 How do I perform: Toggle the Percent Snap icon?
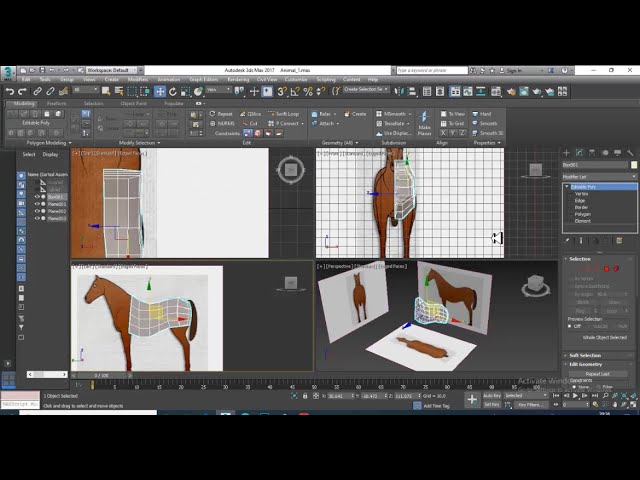(308, 91)
